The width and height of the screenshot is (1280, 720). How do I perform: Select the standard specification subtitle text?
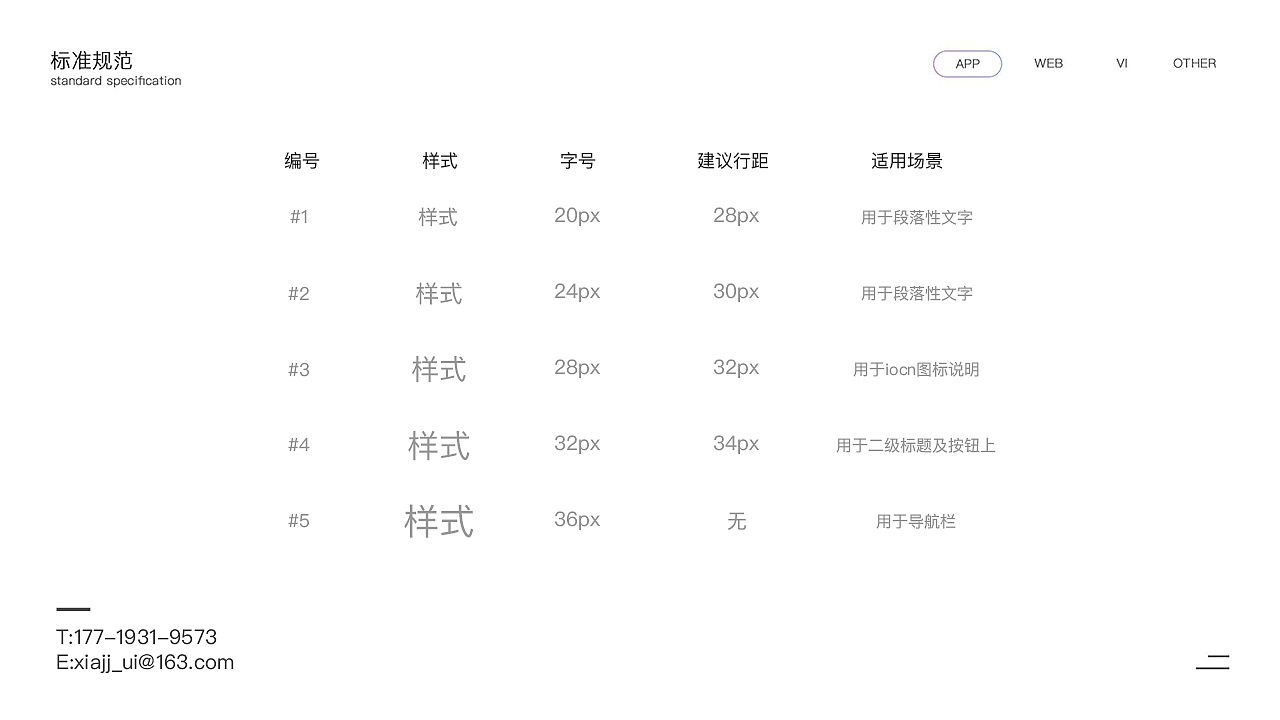tap(115, 81)
